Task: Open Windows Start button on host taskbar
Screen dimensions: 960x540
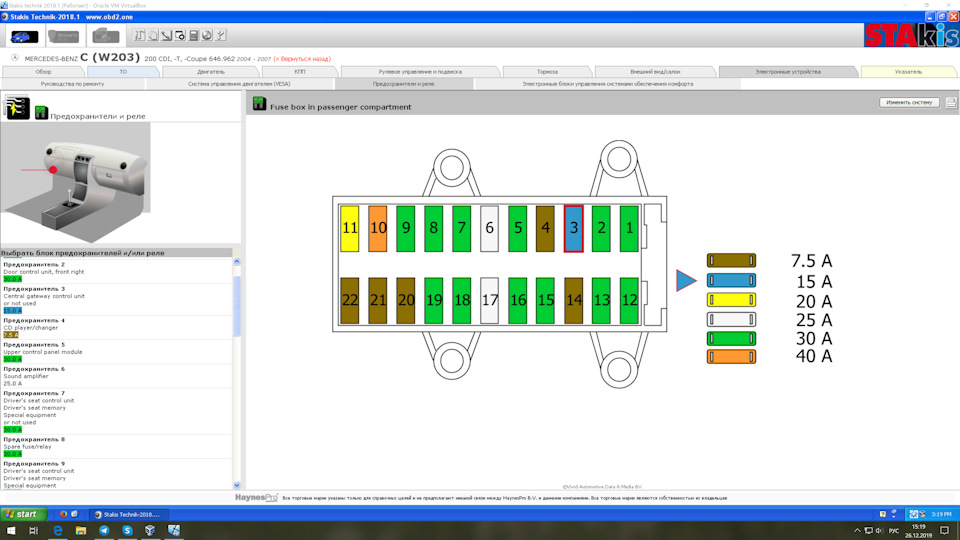Action: pos(11,531)
